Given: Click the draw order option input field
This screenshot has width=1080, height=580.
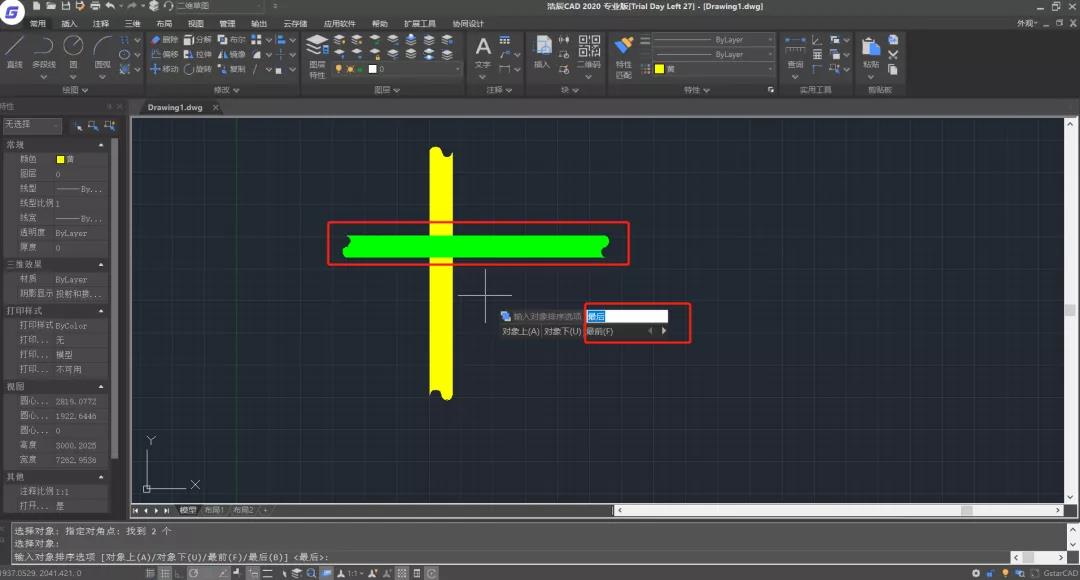Looking at the screenshot, I should (626, 316).
